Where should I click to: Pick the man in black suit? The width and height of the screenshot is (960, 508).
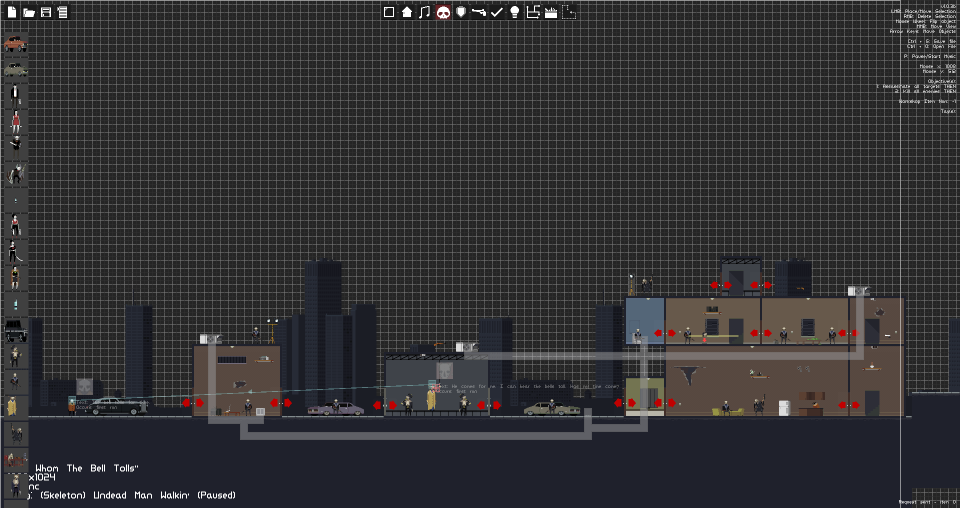pyautogui.click(x=15, y=95)
